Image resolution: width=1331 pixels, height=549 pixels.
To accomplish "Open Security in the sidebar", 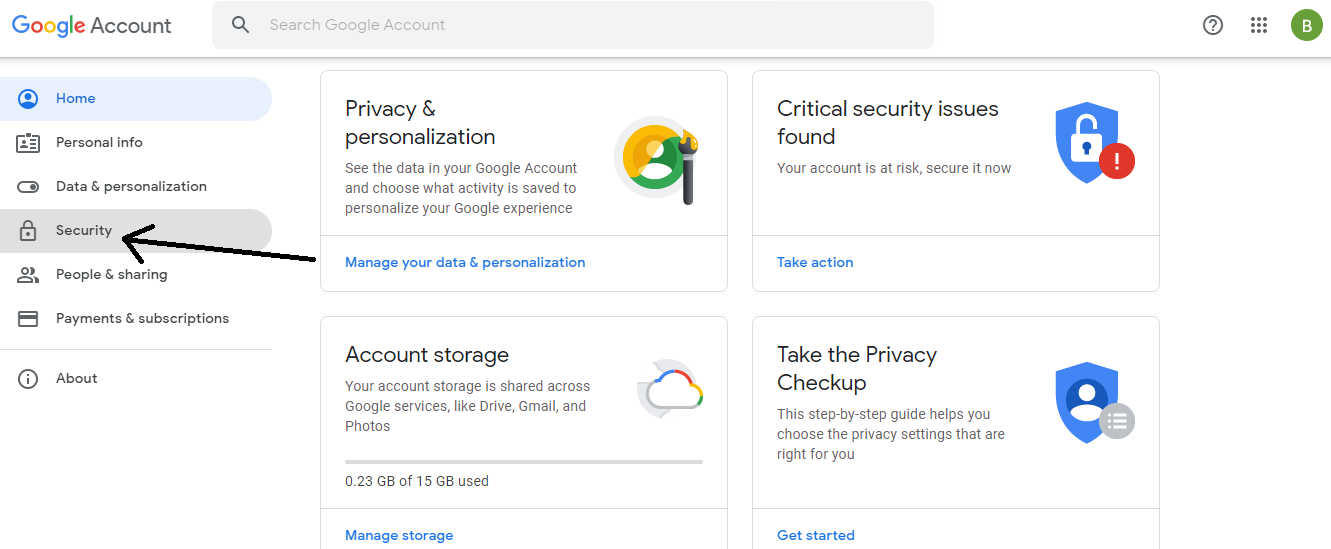I will (136, 230).
